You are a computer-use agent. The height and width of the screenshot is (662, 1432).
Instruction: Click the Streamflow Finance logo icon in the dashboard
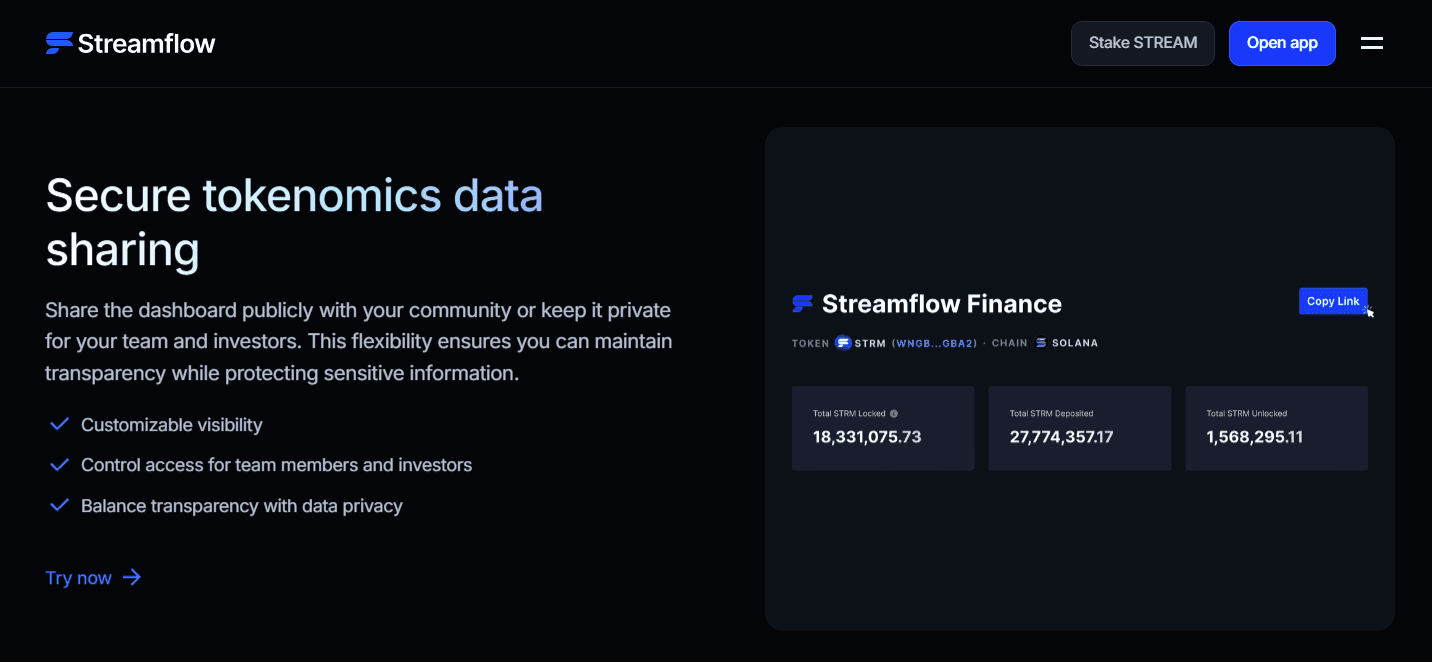(x=803, y=304)
